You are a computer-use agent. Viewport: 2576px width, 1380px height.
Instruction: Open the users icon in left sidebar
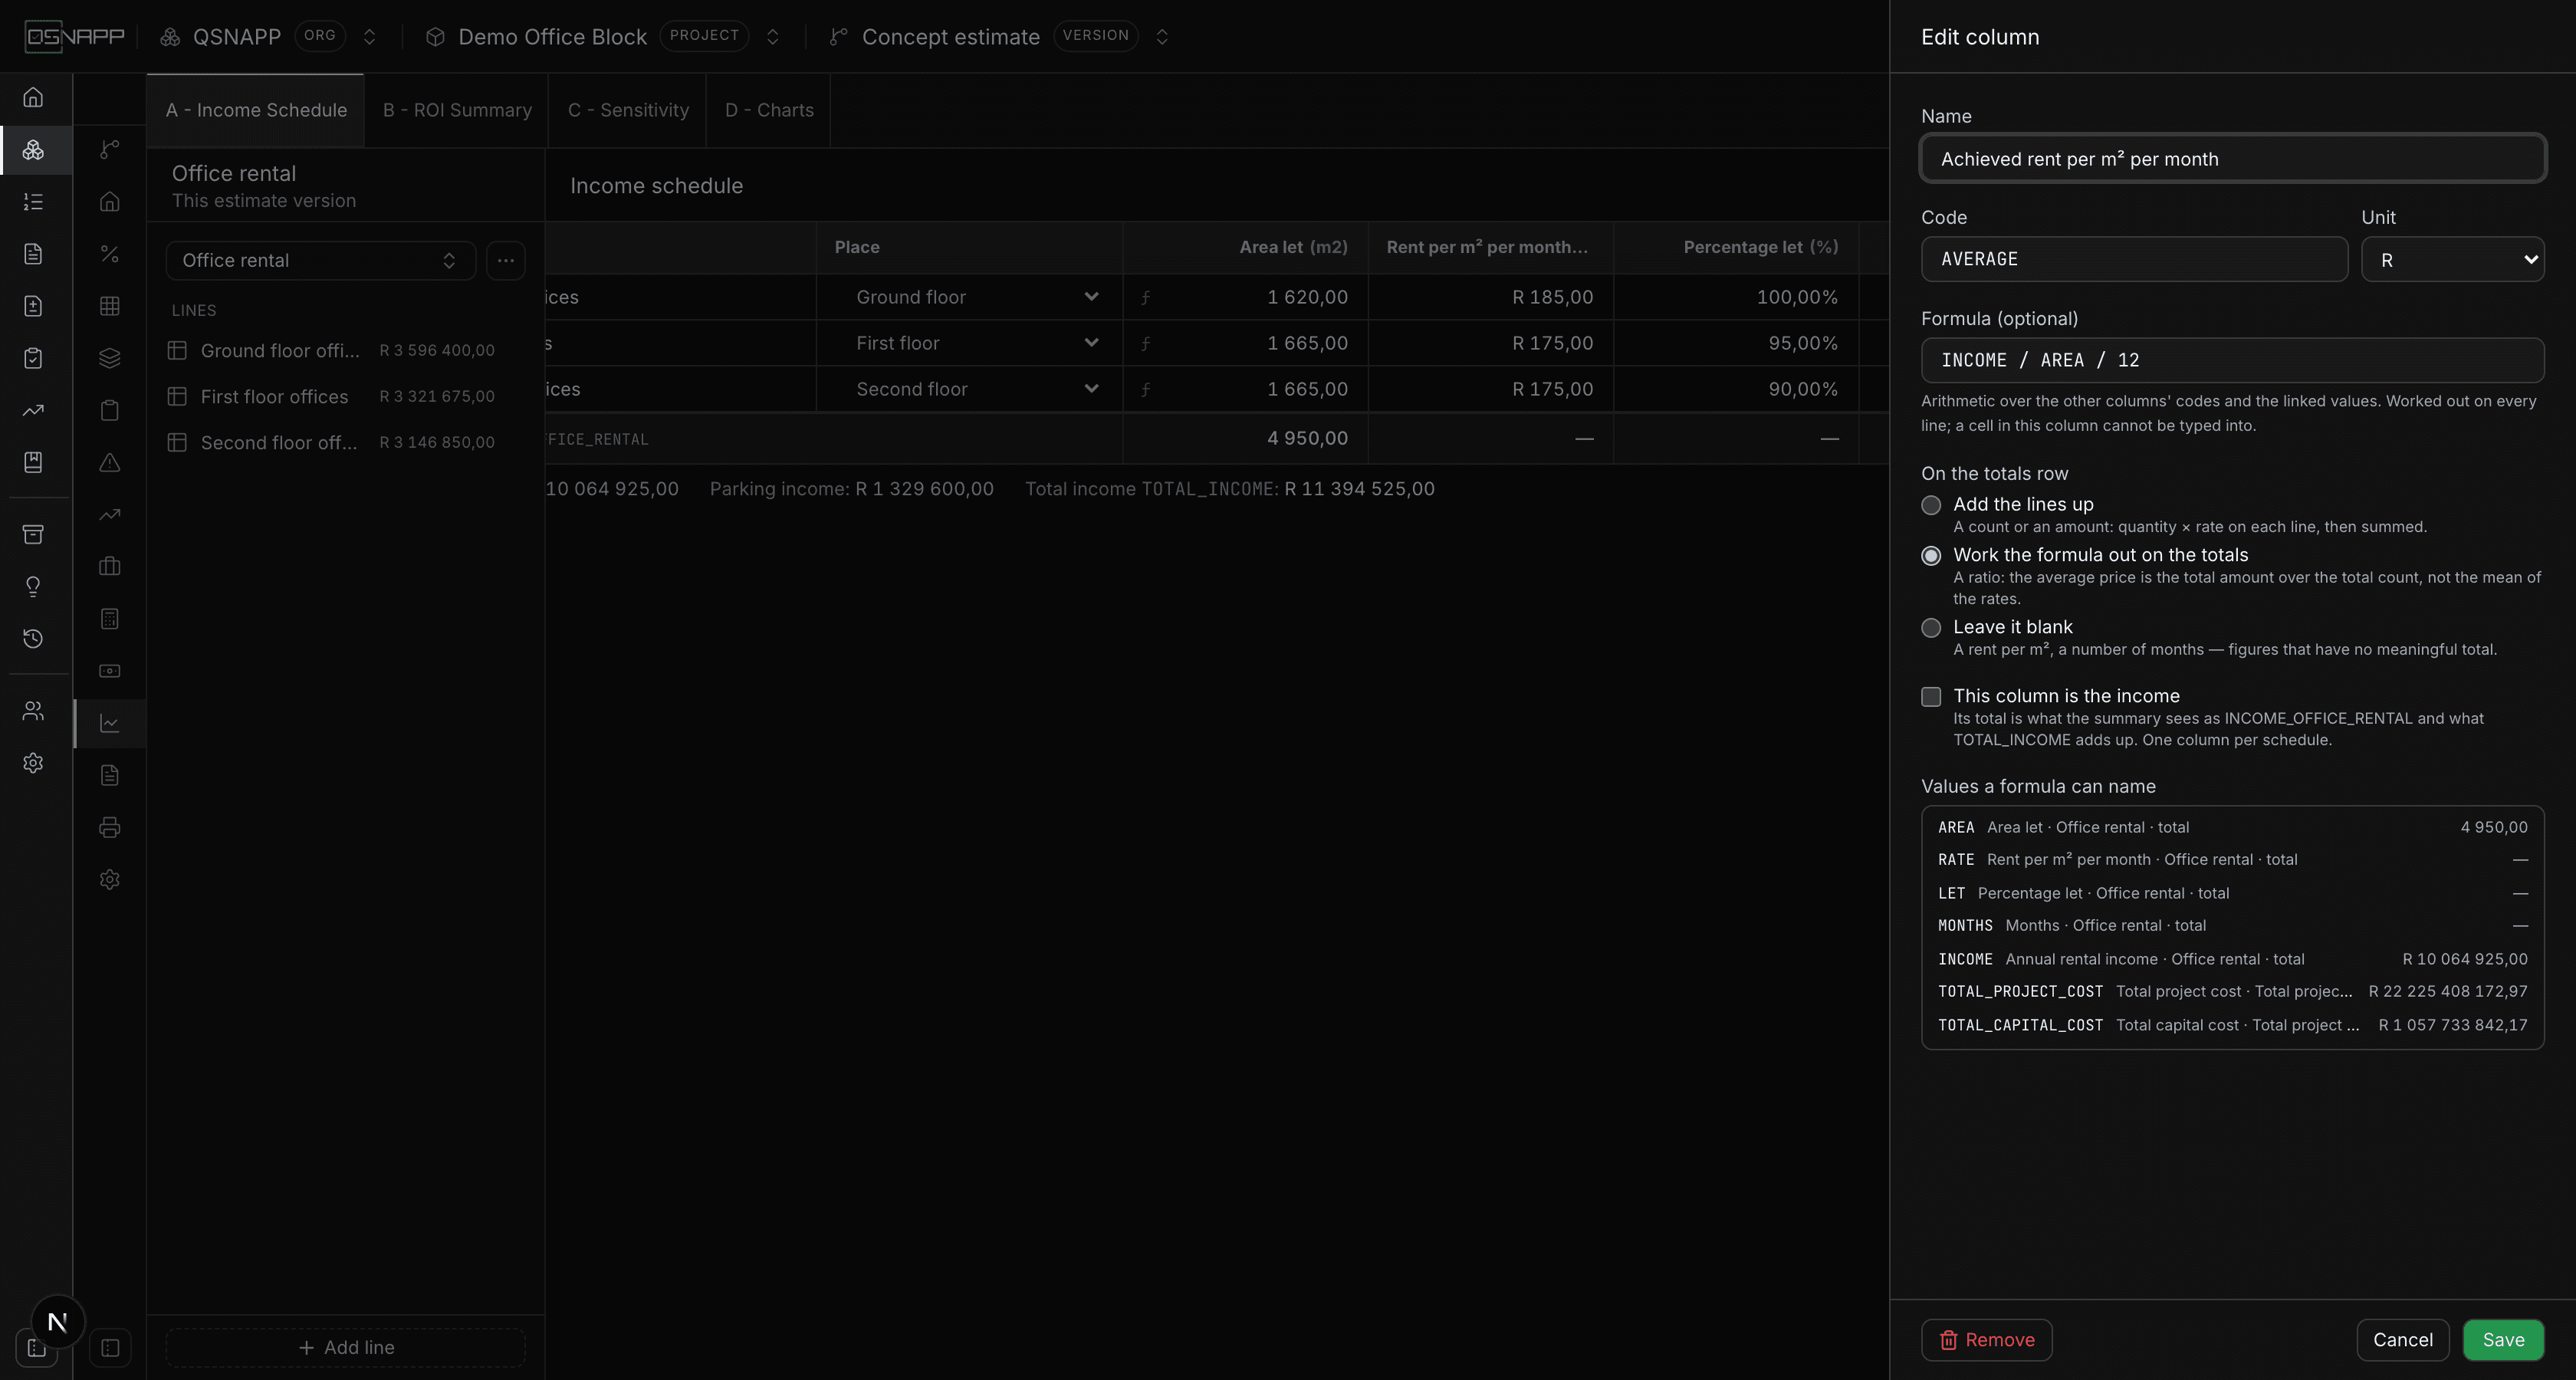pyautogui.click(x=33, y=711)
